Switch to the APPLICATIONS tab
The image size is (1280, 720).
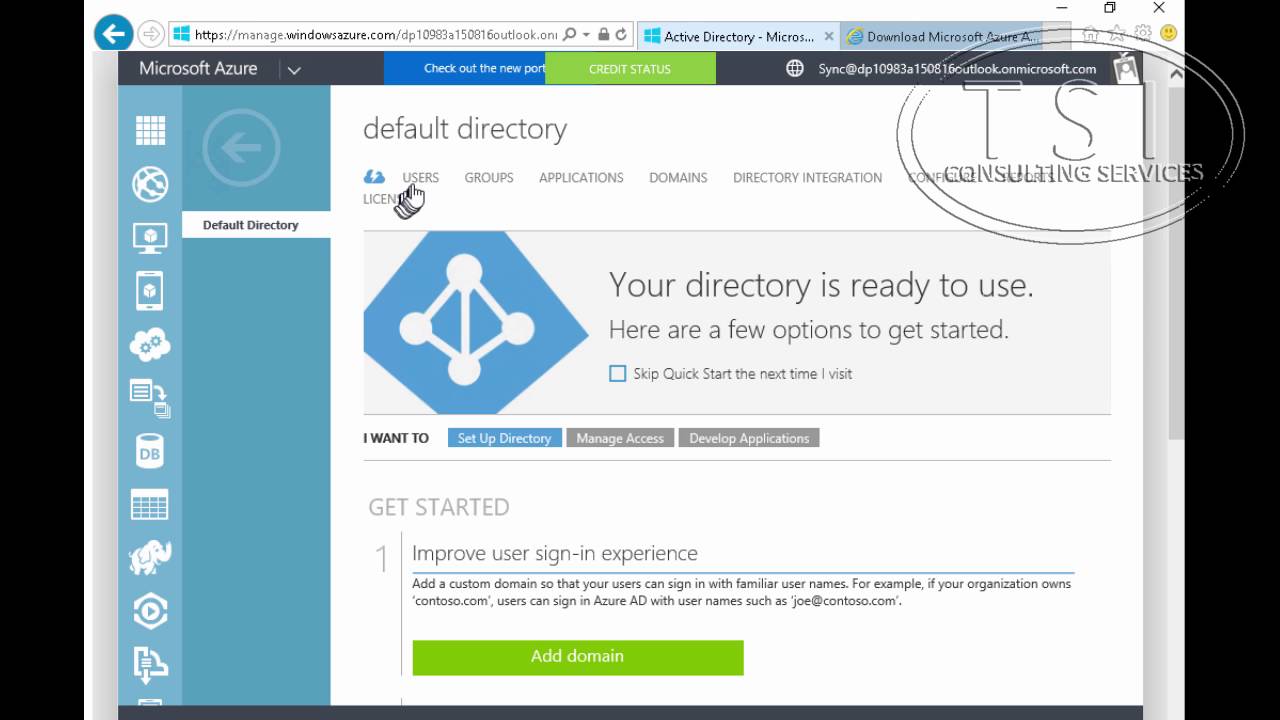click(x=581, y=177)
